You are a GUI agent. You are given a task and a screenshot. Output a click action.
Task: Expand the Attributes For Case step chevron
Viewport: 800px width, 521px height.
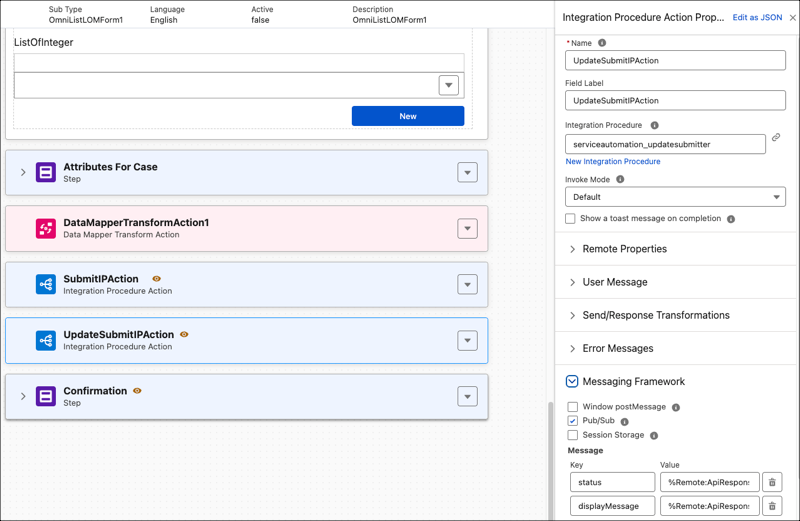(x=23, y=172)
